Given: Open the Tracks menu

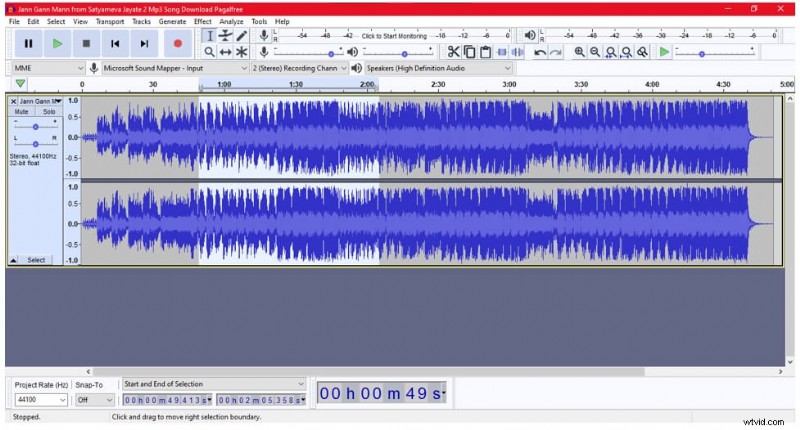Looking at the screenshot, I should pos(141,21).
